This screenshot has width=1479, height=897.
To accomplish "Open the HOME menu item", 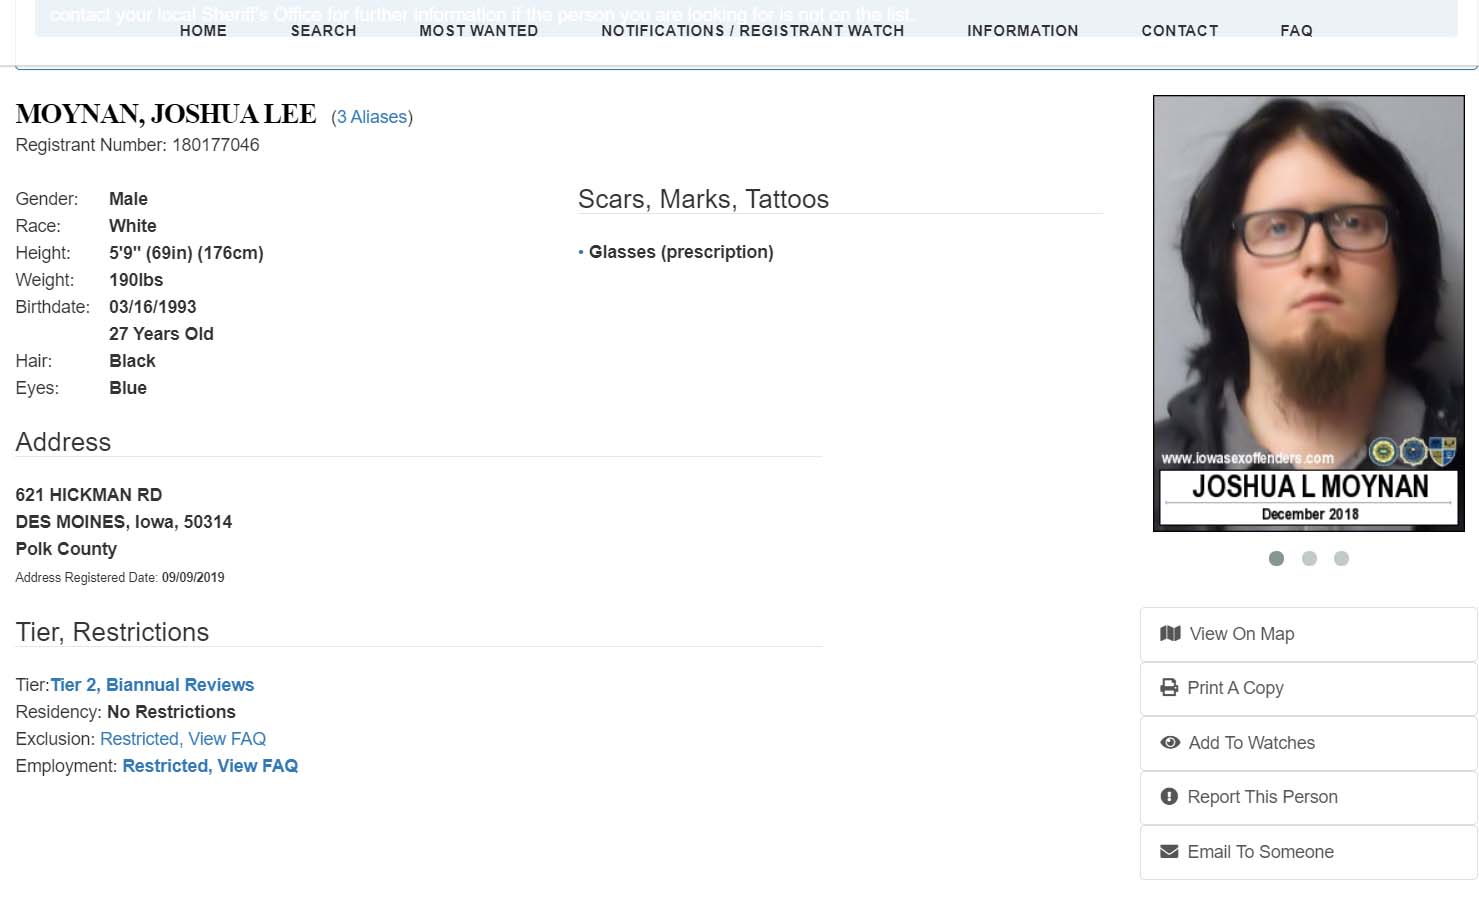I will (203, 31).
